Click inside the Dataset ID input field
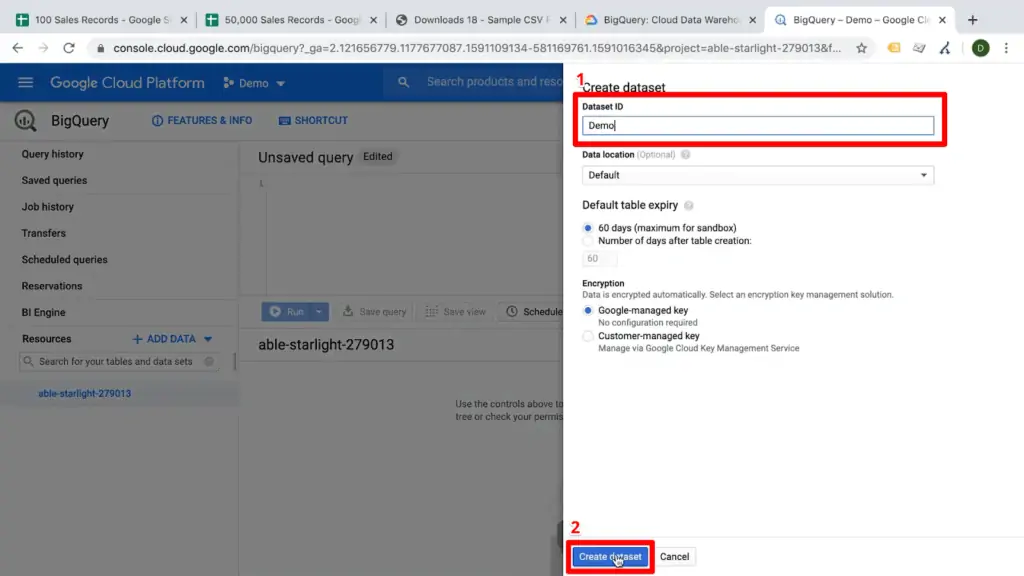This screenshot has height=576, width=1024. pyautogui.click(x=757, y=127)
